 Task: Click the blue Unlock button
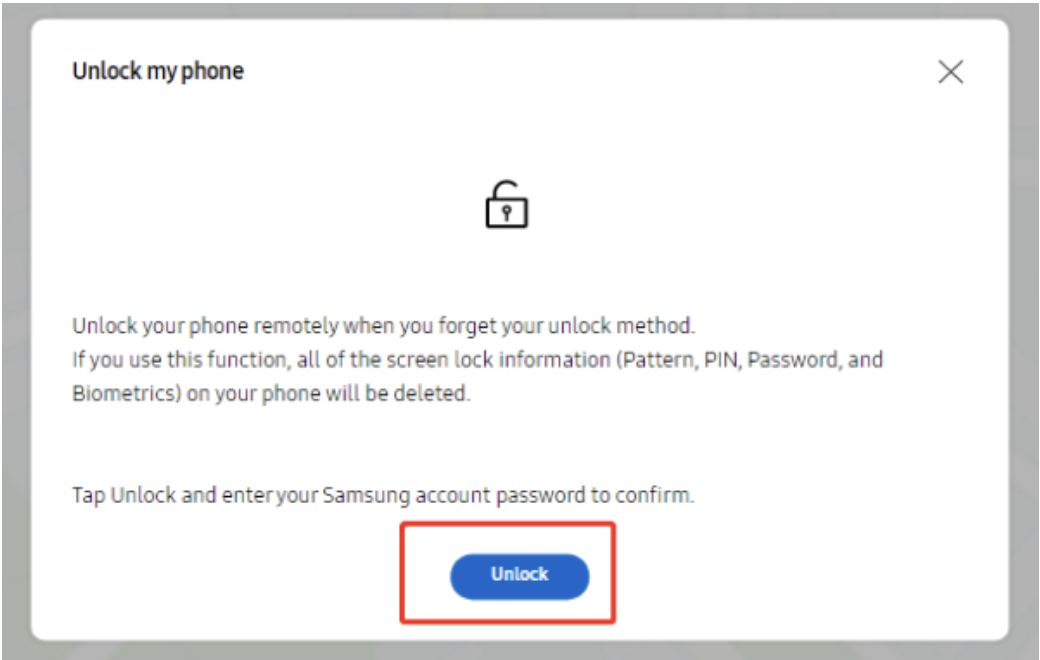(519, 576)
